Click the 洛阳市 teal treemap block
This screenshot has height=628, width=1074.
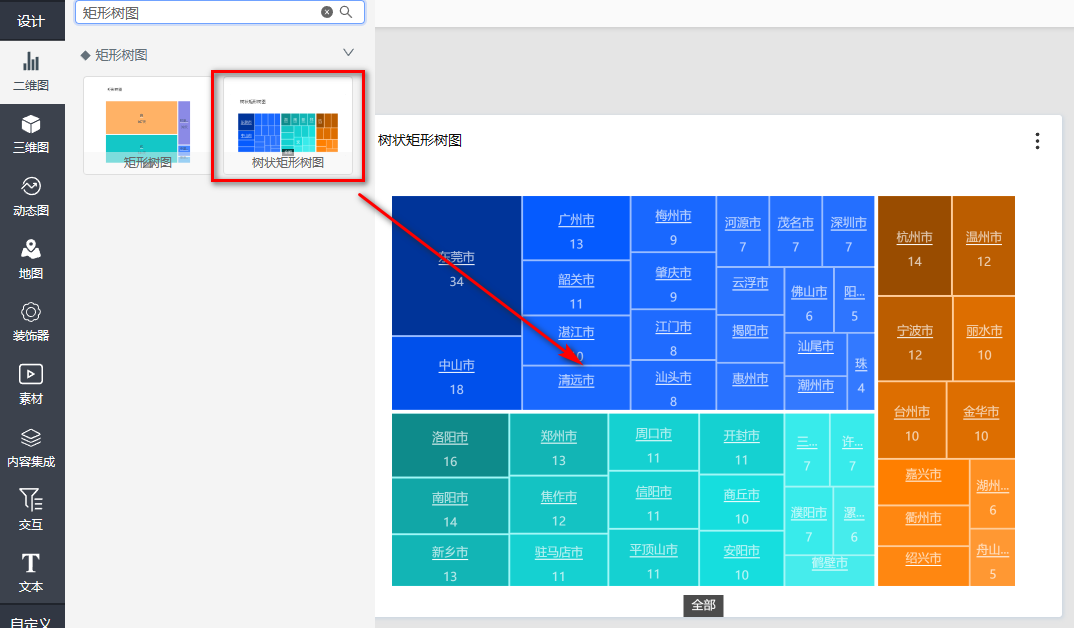450,438
